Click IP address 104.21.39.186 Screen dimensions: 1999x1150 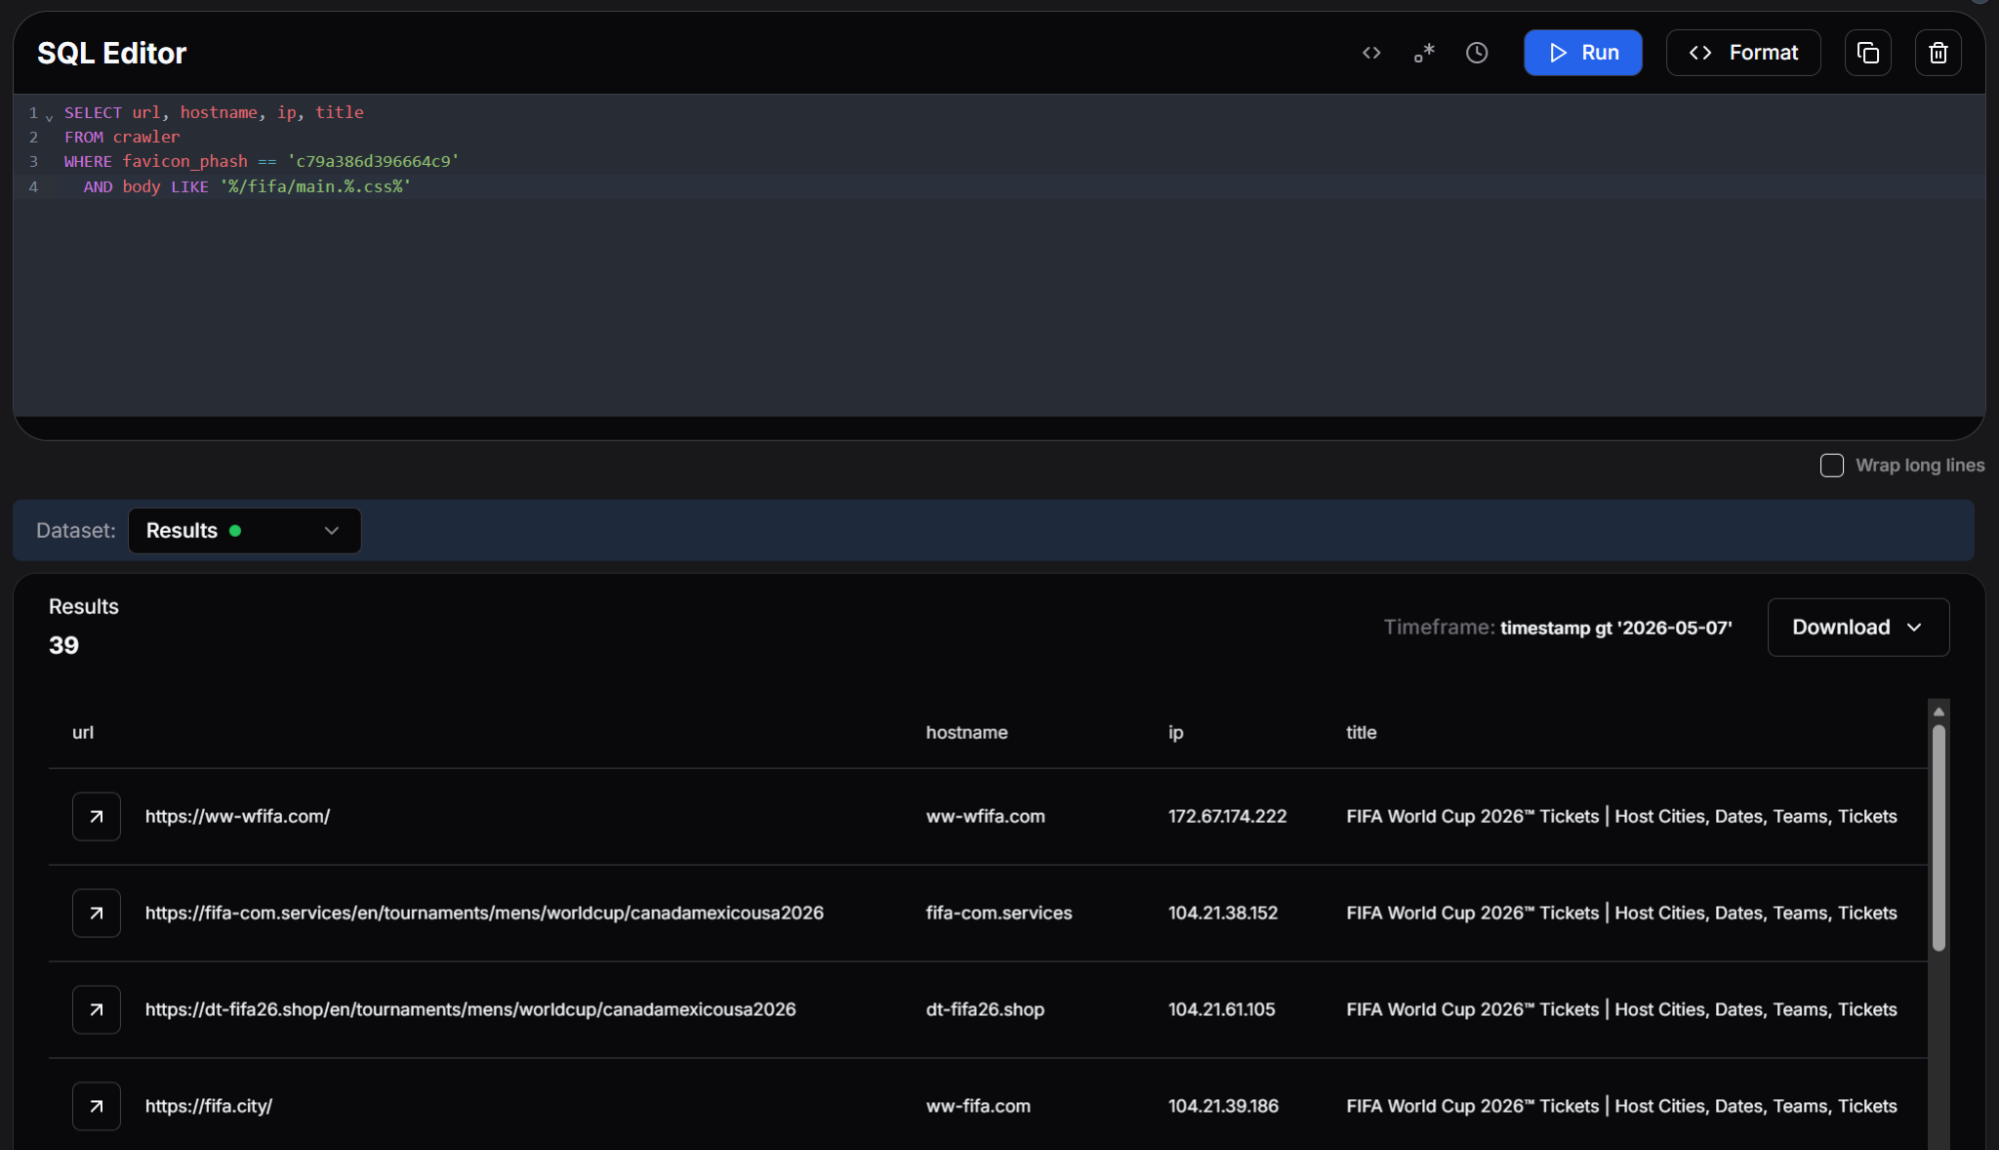pyautogui.click(x=1223, y=1106)
